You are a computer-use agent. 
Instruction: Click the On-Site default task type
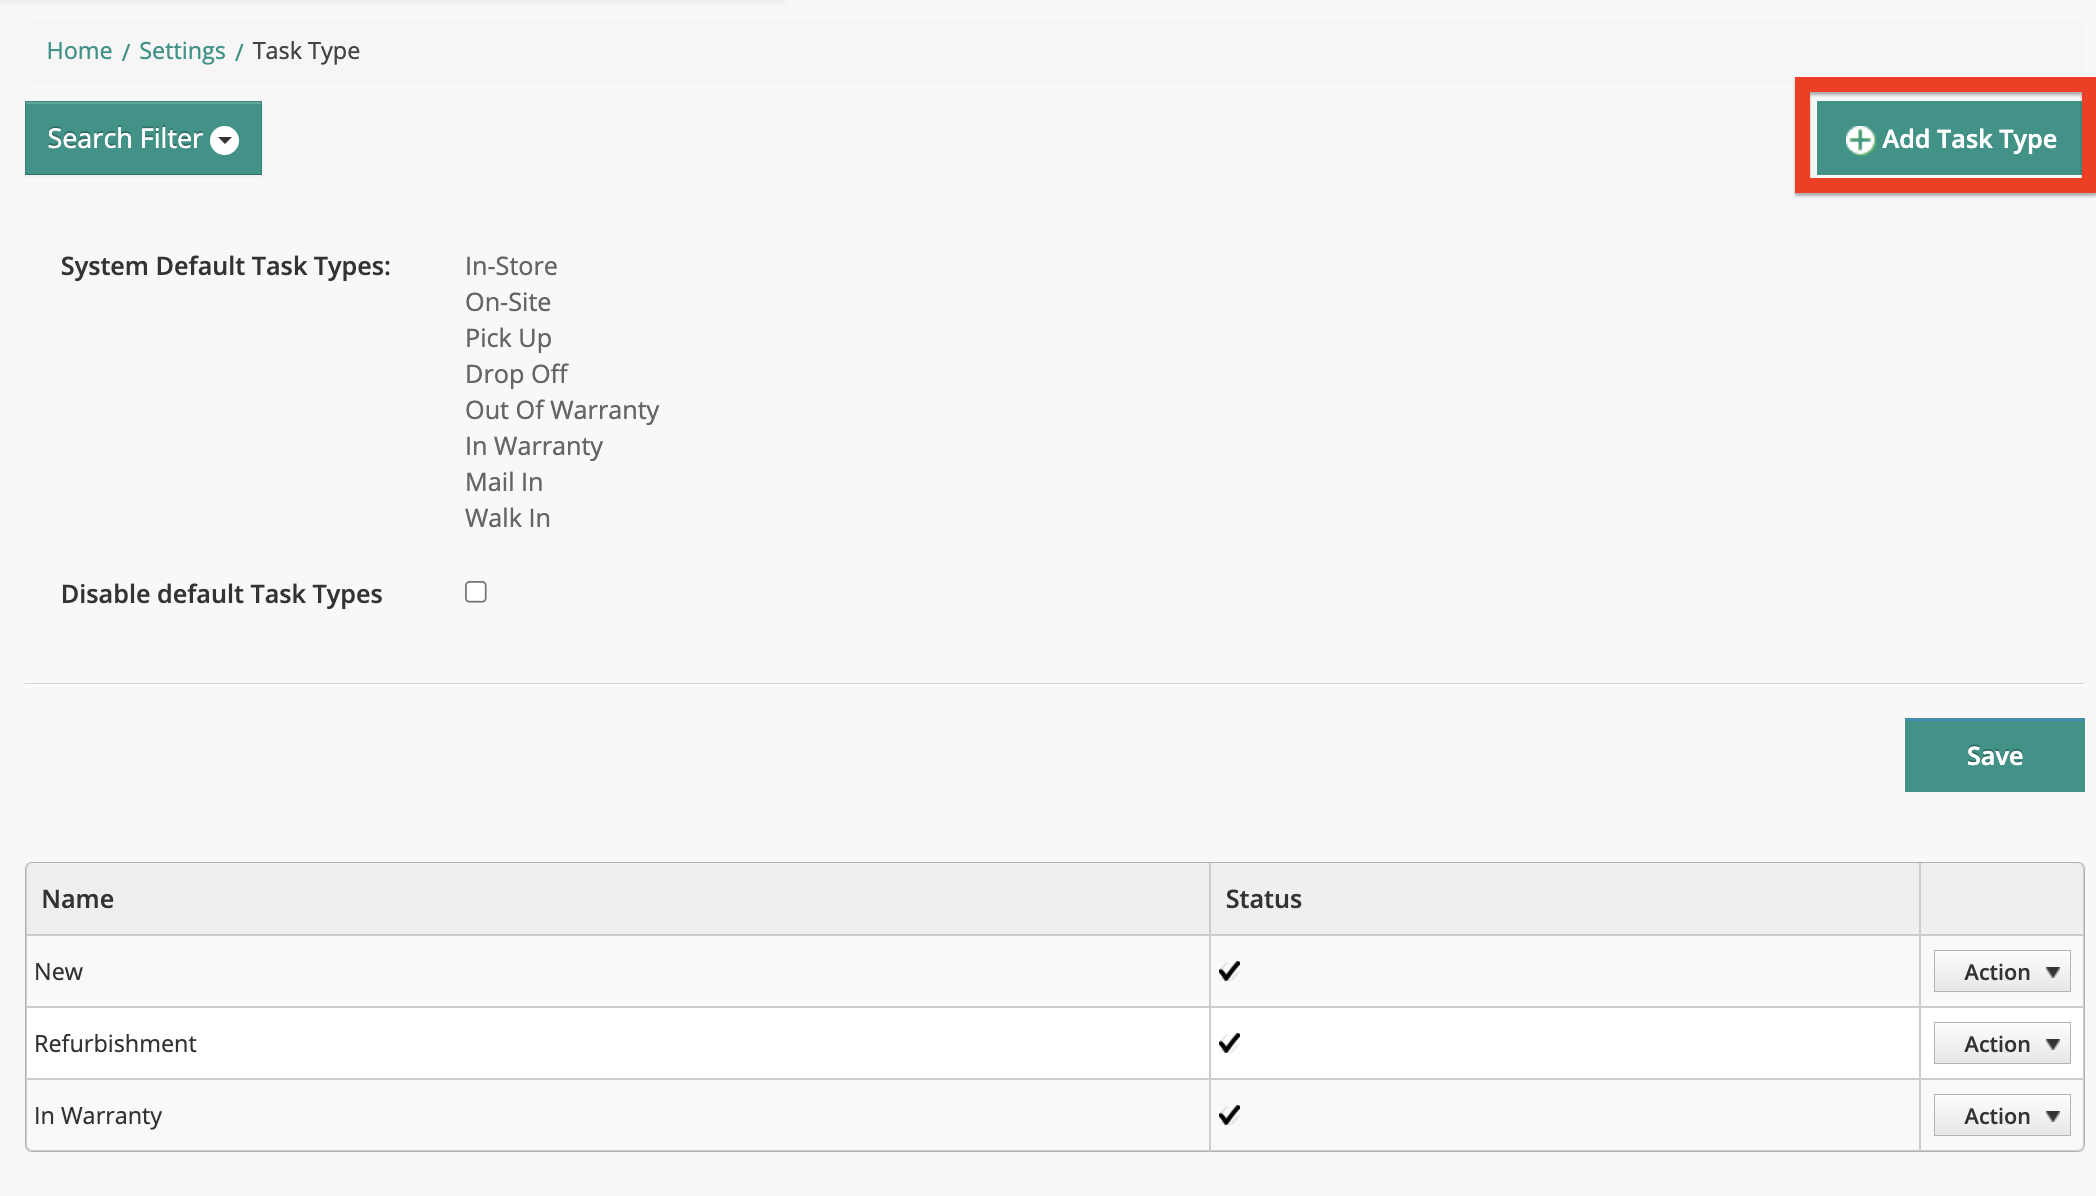tap(508, 302)
